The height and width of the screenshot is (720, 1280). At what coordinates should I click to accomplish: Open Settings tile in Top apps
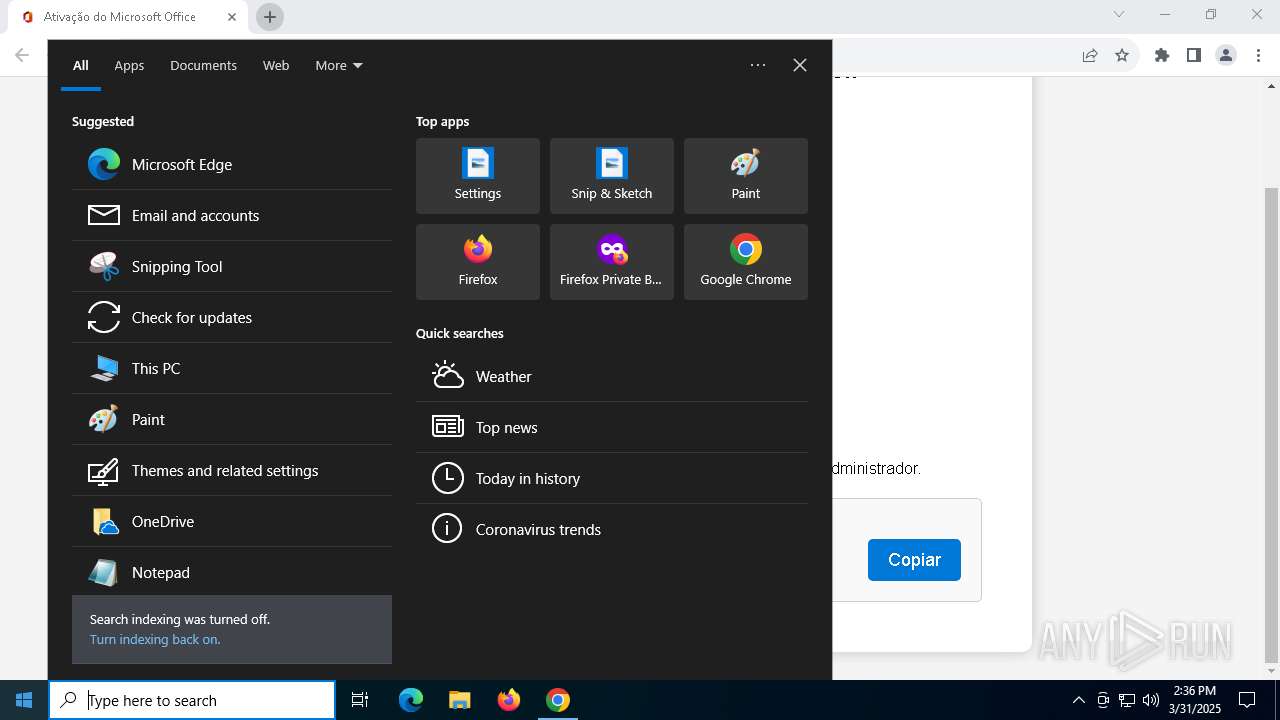pos(478,176)
